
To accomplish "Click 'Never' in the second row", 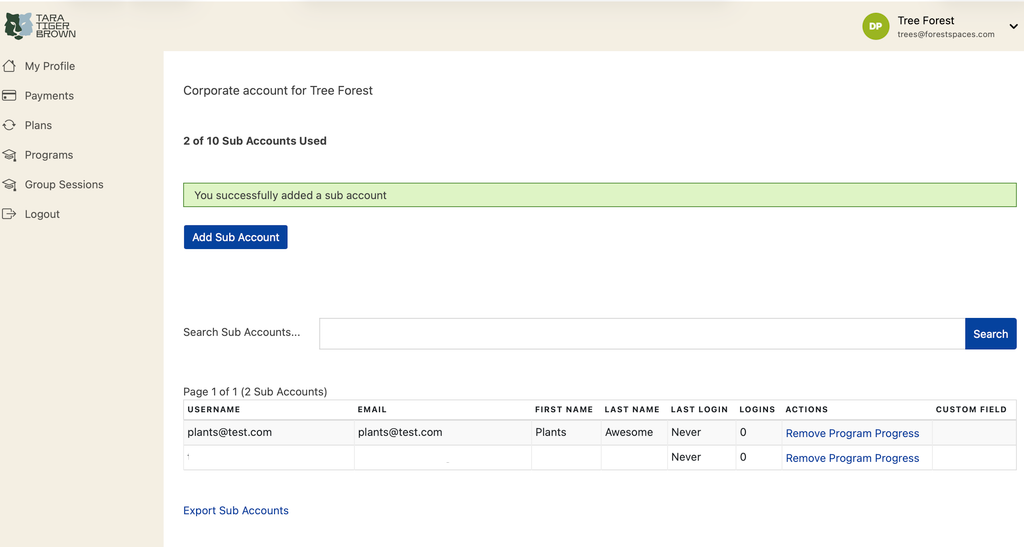I will pos(686,457).
